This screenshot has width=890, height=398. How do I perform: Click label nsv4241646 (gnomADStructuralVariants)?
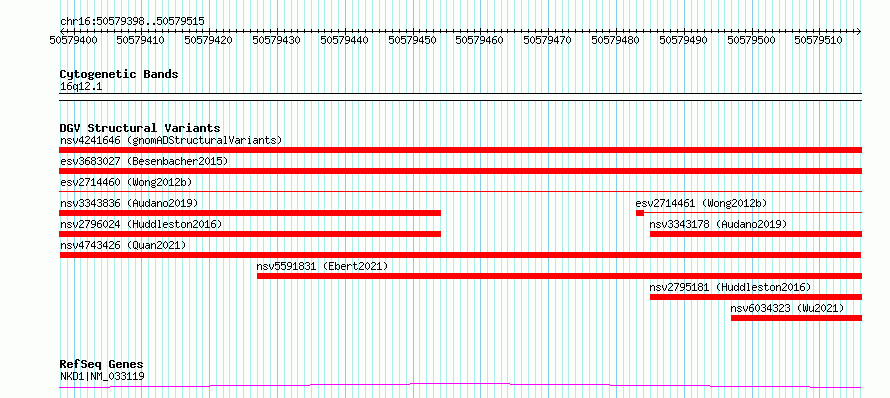click(x=171, y=140)
